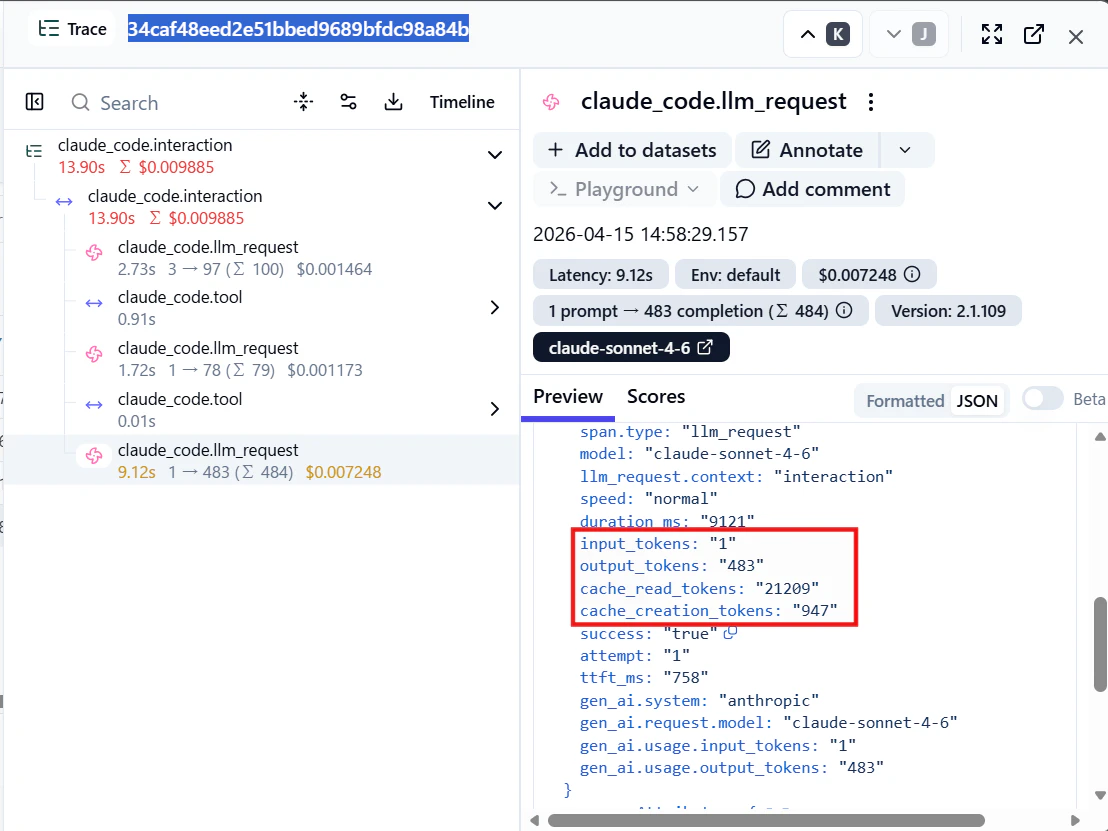
Task: Toggle the Beta switch
Action: (x=1042, y=399)
